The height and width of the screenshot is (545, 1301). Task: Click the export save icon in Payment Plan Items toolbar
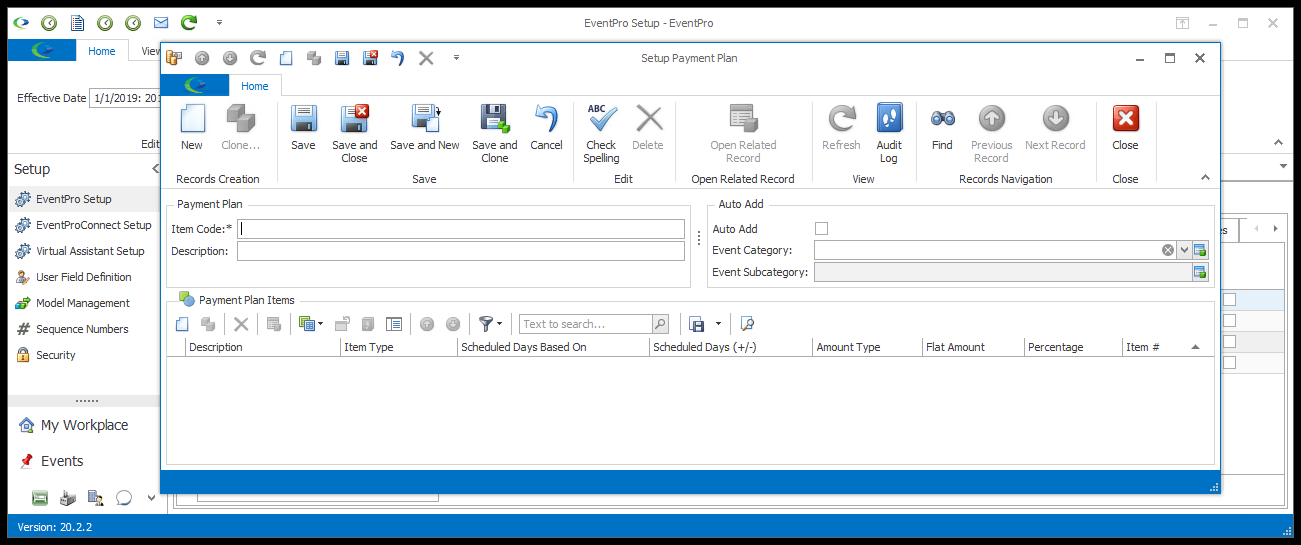click(x=697, y=324)
